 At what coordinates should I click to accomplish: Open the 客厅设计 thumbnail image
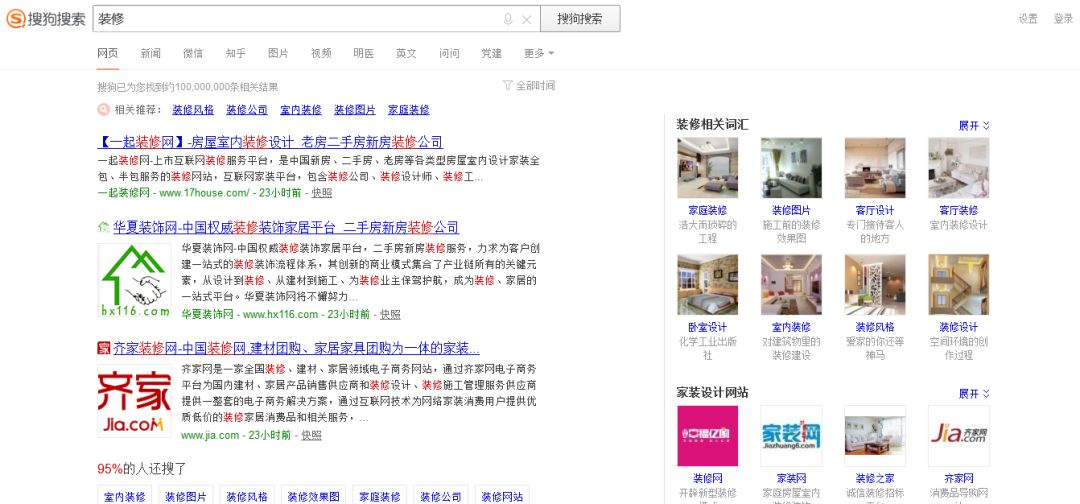875,168
